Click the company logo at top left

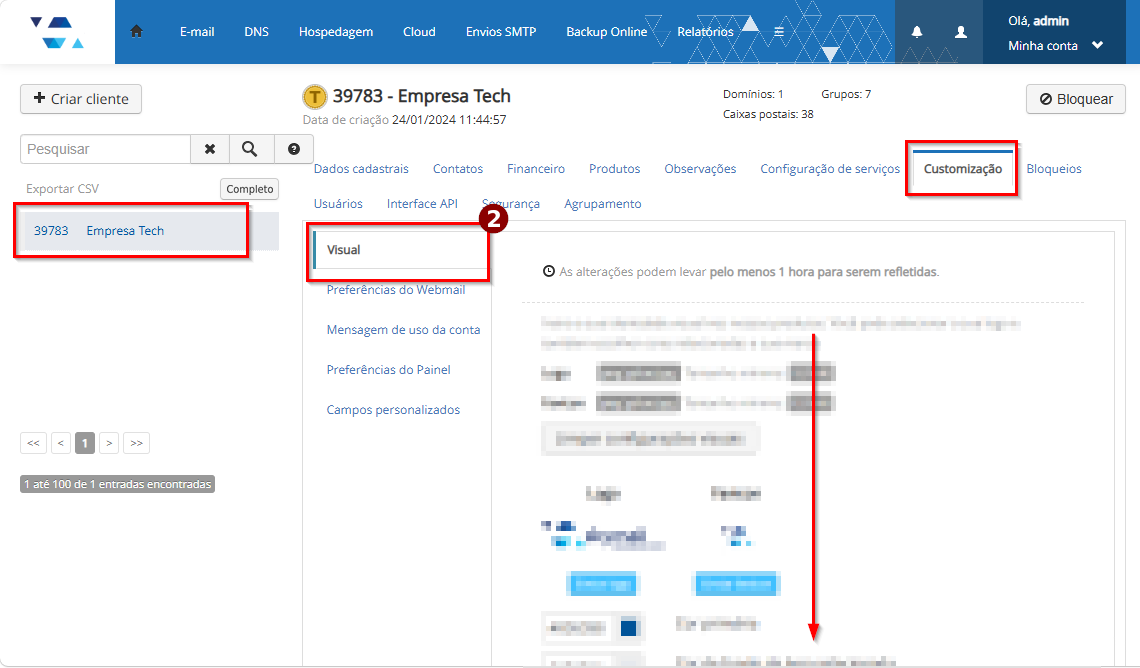pos(57,32)
